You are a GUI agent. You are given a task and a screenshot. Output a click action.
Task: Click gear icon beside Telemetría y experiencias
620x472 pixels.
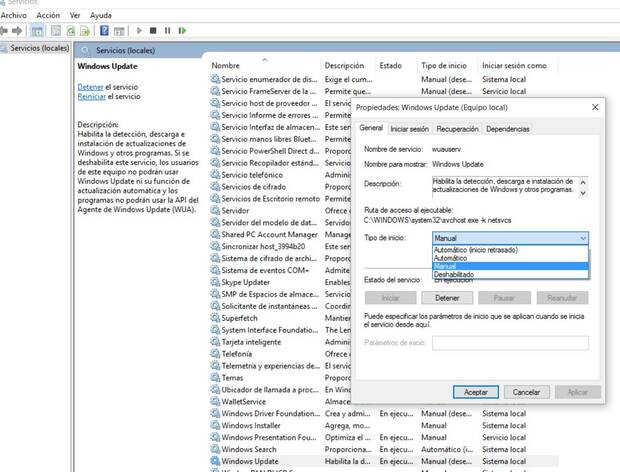tap(215, 366)
